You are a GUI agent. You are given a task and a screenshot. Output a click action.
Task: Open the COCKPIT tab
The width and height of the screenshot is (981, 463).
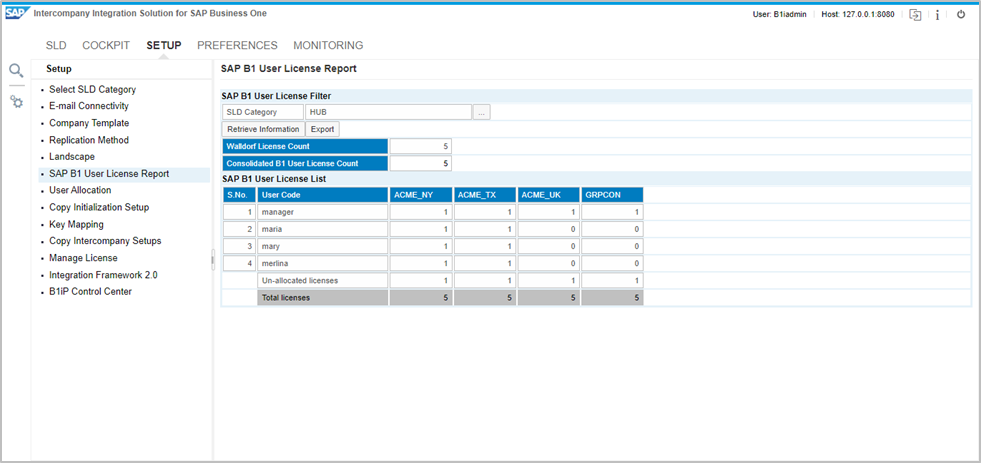tap(106, 46)
